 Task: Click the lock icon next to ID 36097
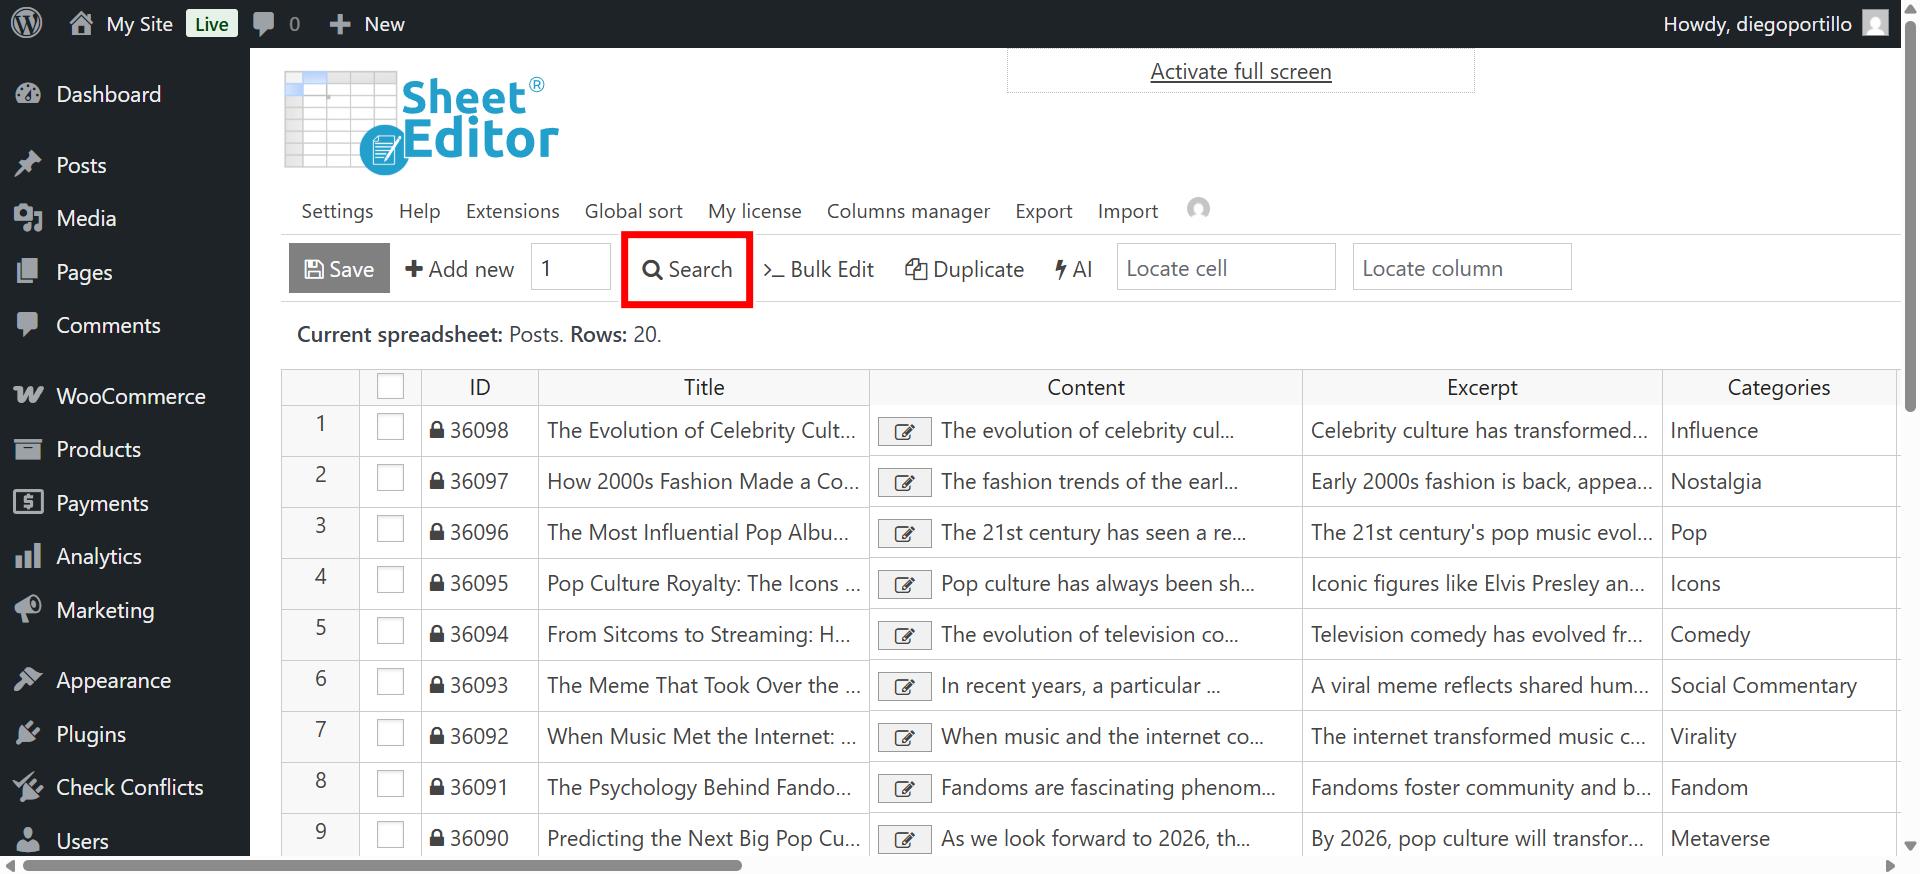coord(437,482)
